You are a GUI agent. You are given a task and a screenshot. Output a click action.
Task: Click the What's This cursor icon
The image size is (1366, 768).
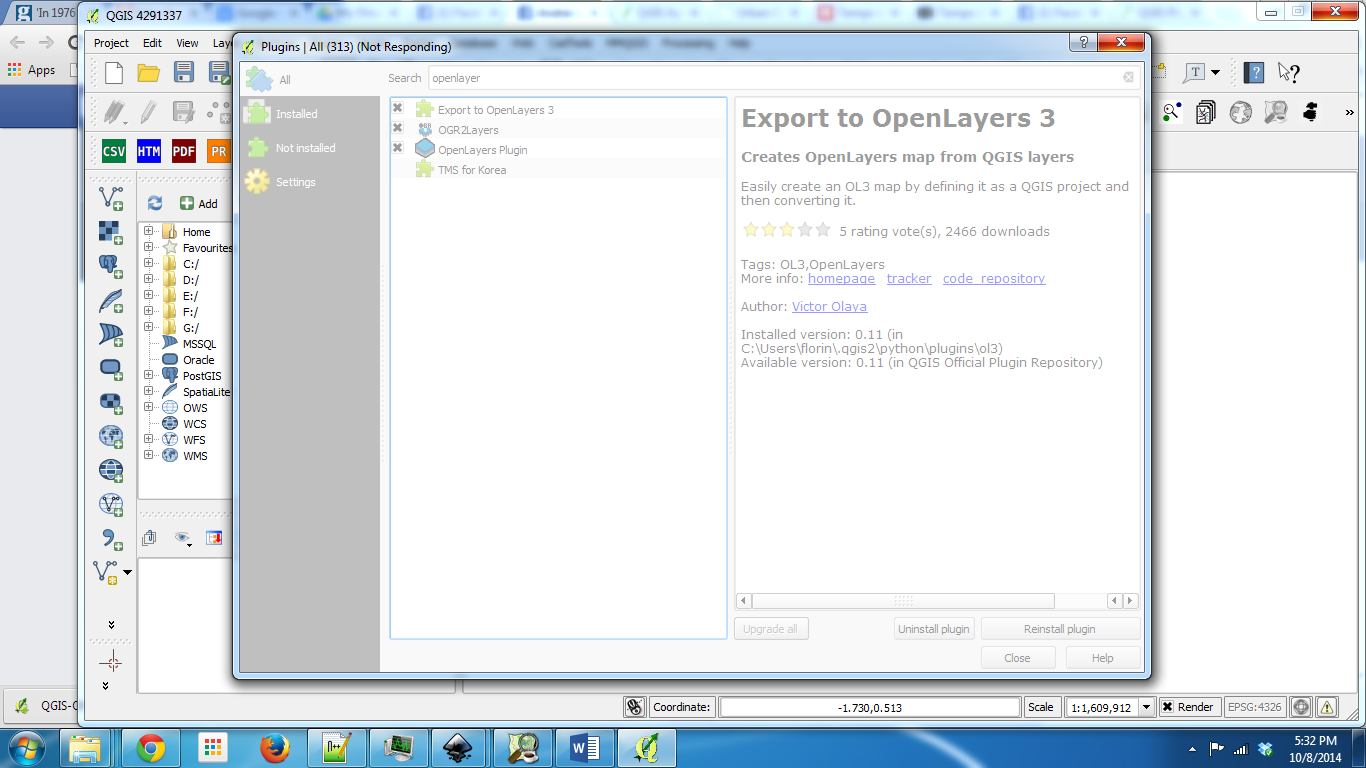1289,72
